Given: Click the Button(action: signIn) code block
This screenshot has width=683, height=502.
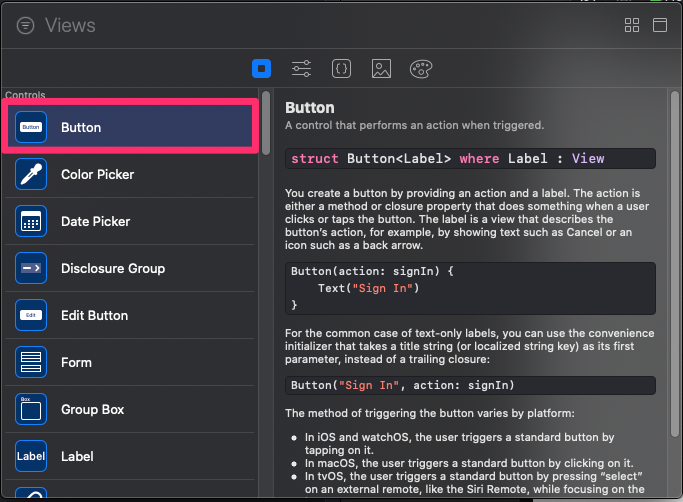Looking at the screenshot, I should 470,288.
